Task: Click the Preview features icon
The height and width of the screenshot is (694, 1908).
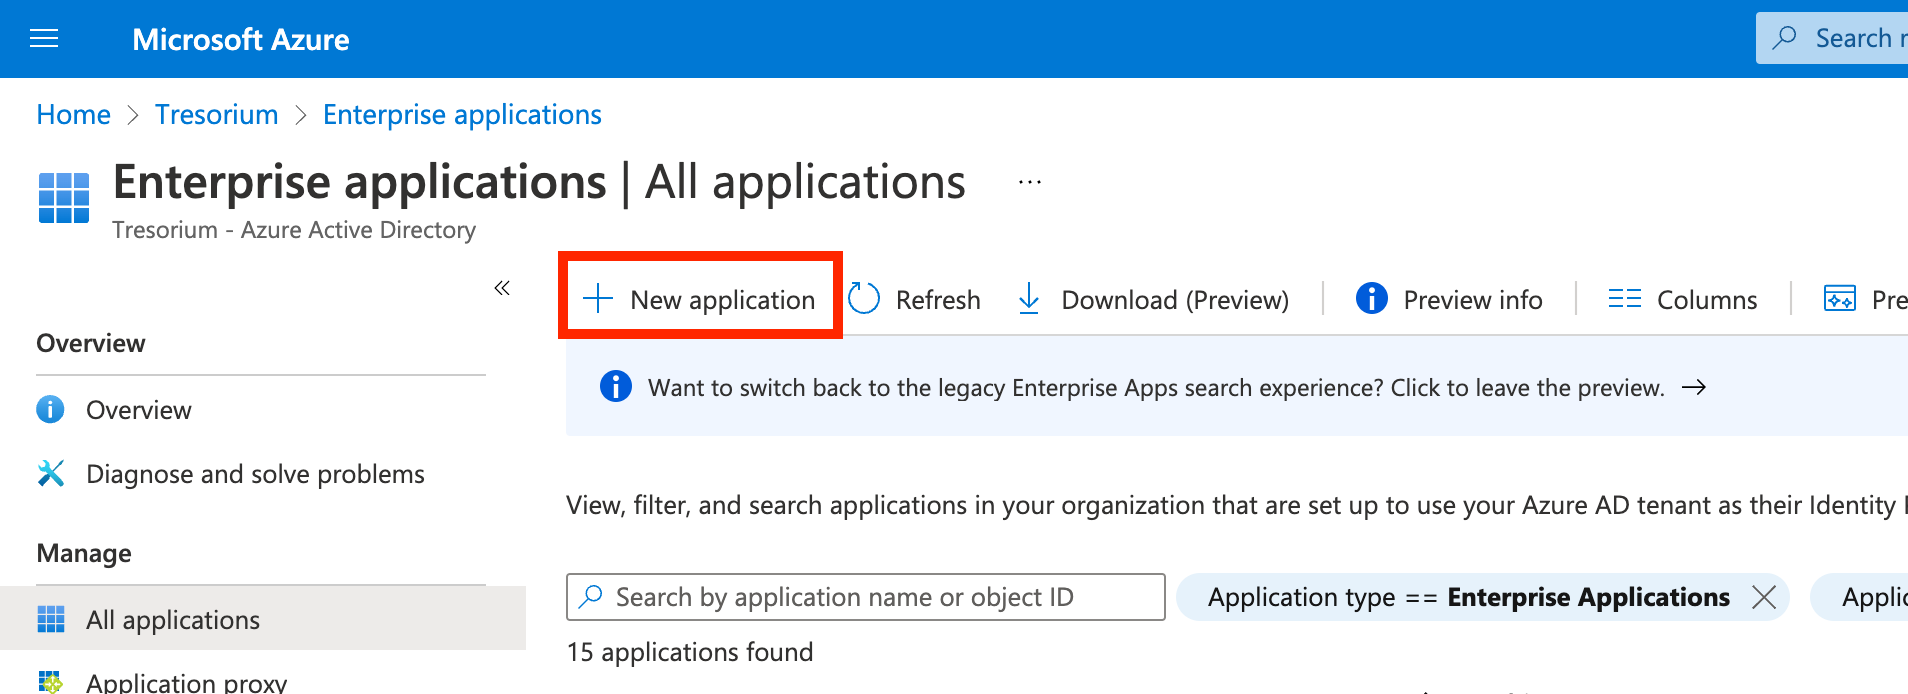Action: coord(1840,299)
